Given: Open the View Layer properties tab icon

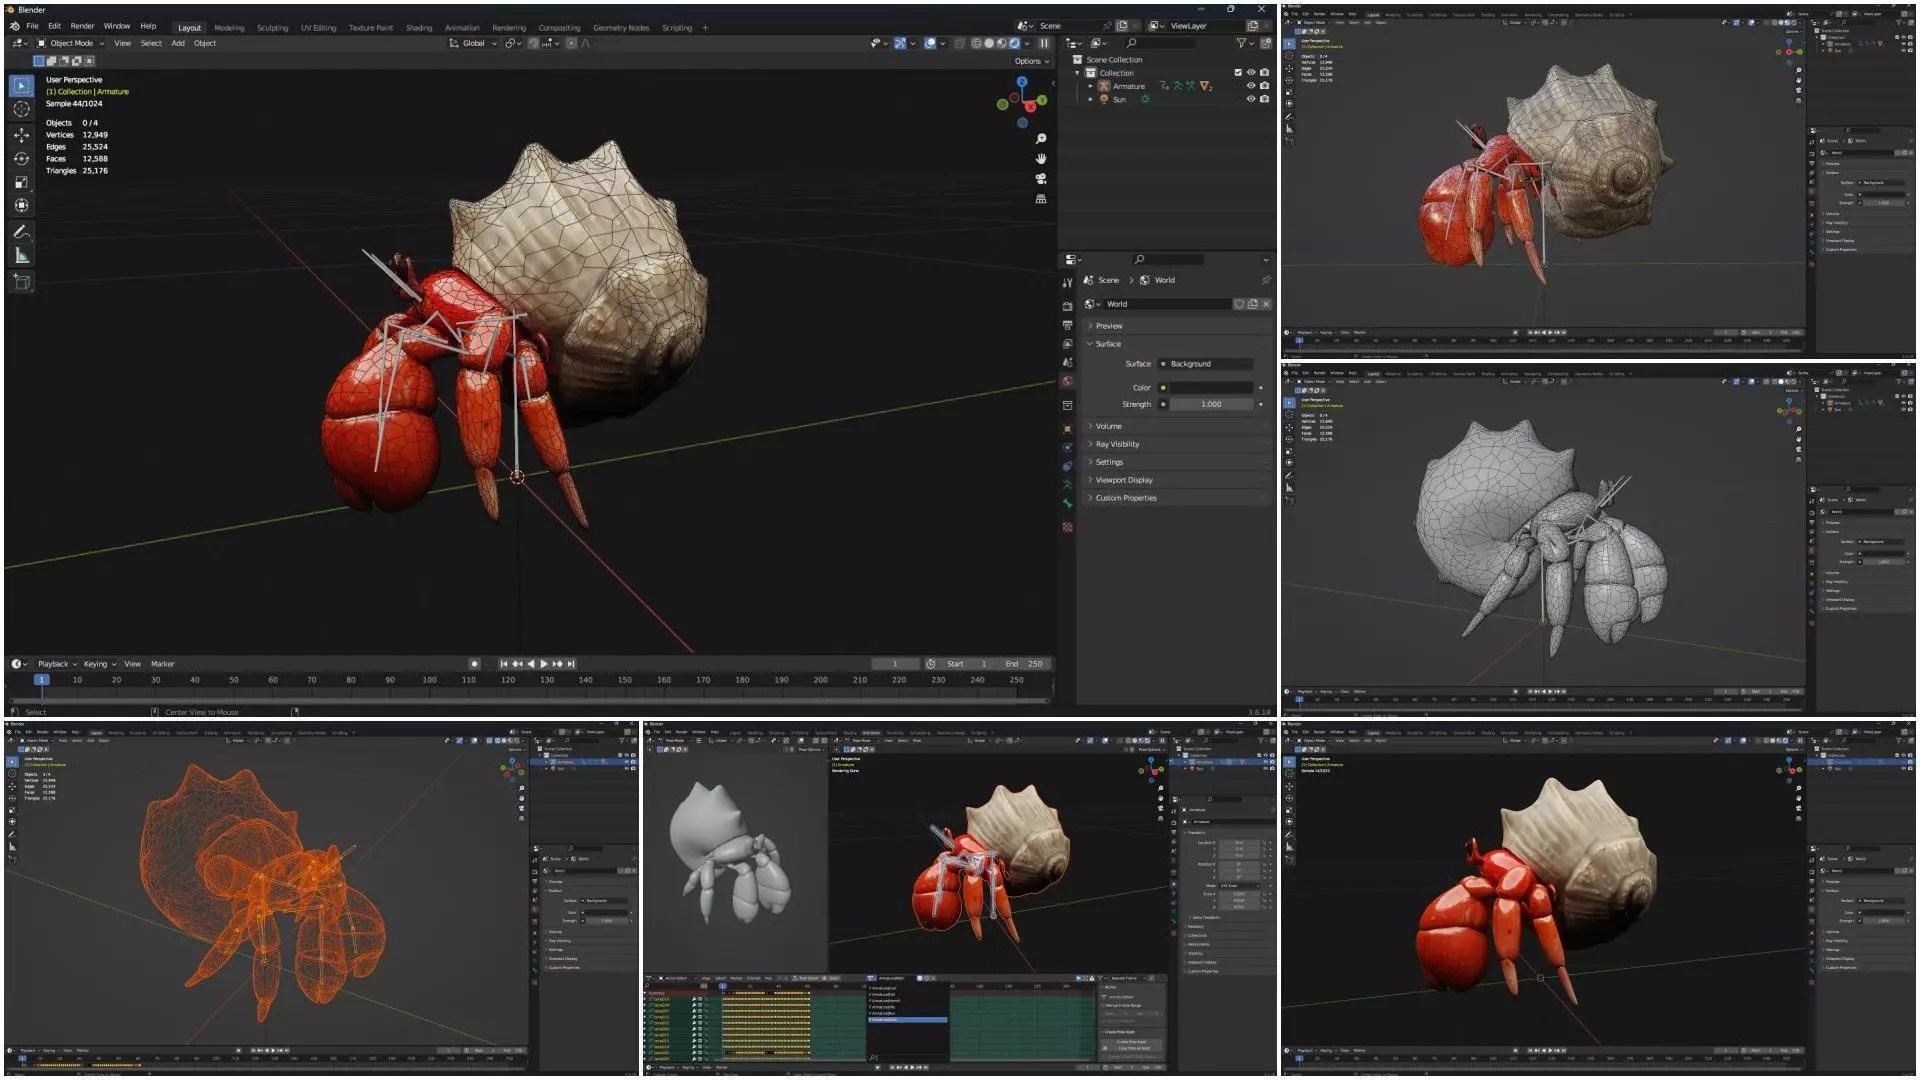Looking at the screenshot, I should 1067,344.
